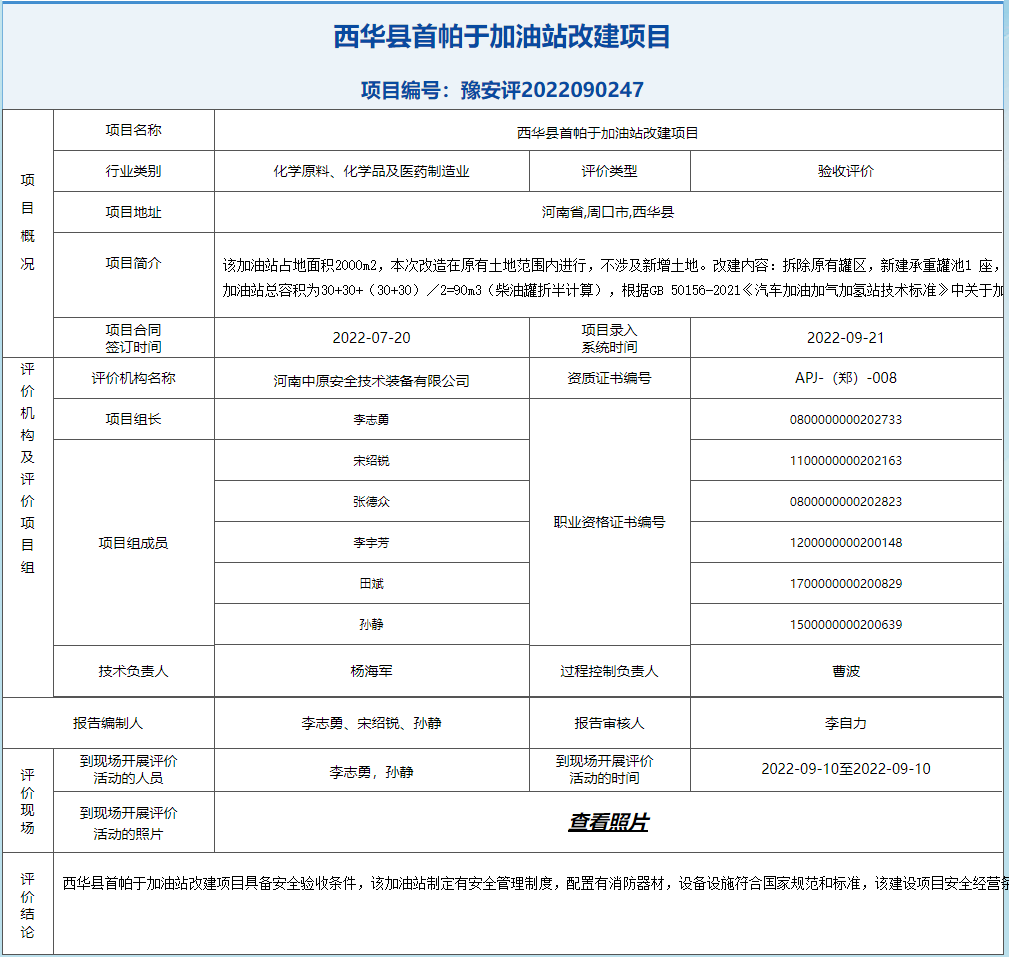Click contract signing date 2022-07-20
Screen dimensions: 1009x957
(x=371, y=338)
